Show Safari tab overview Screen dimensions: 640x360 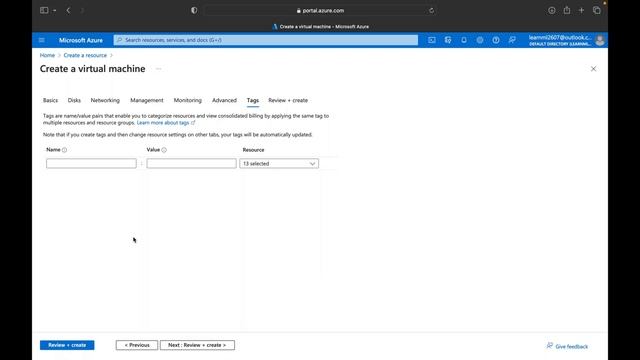pos(597,10)
